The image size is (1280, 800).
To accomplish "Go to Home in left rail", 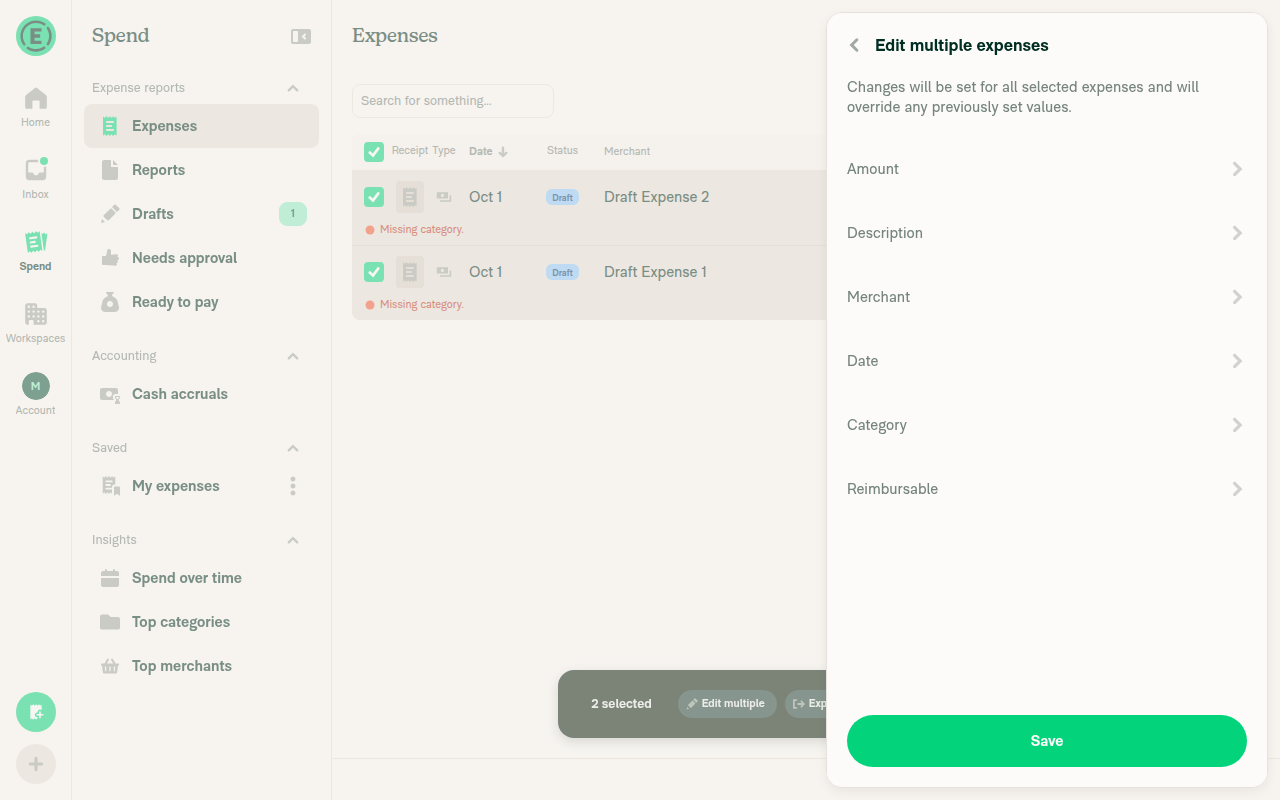I will pos(36,107).
